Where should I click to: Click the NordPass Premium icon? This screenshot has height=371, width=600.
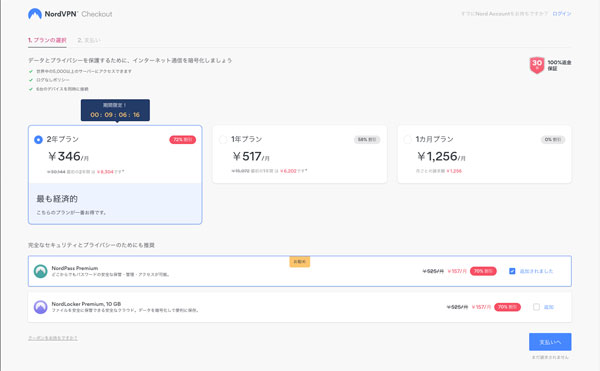point(41,271)
